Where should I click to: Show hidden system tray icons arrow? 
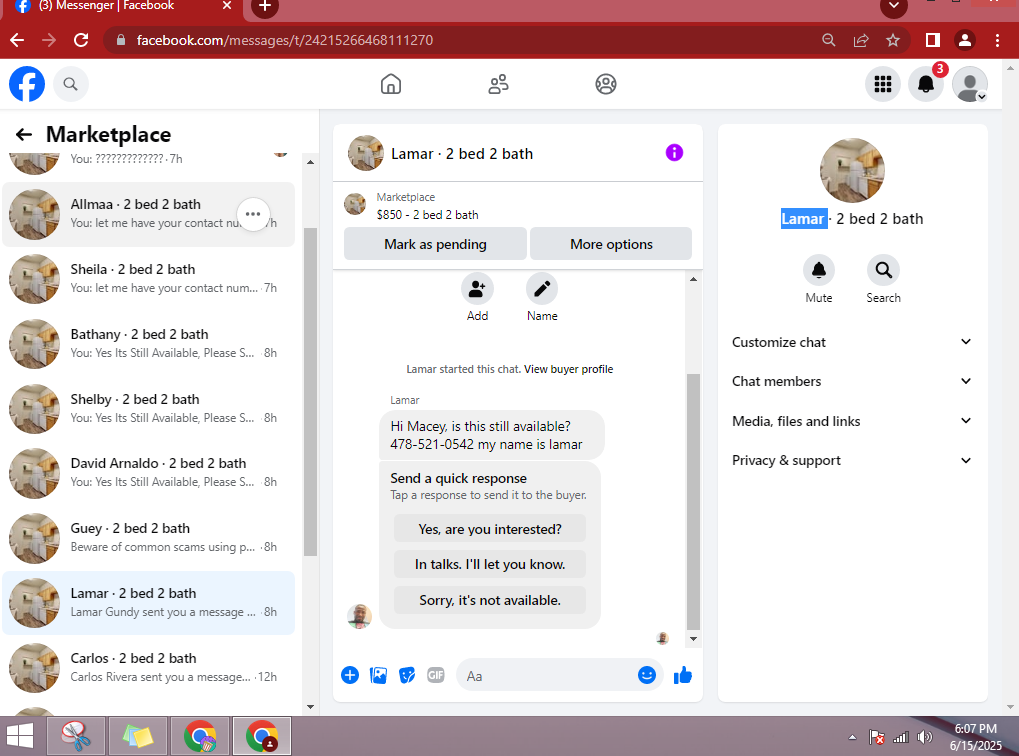pos(852,737)
